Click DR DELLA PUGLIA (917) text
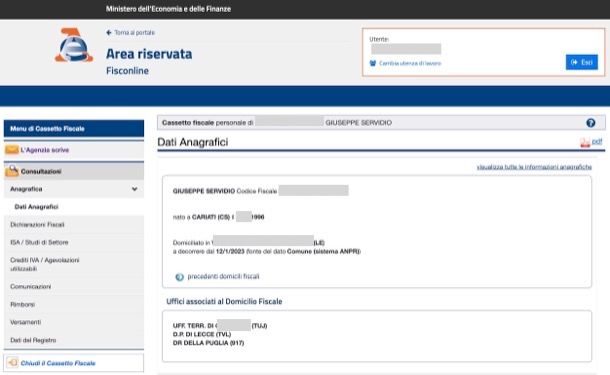The image size is (610, 375). coord(209,343)
